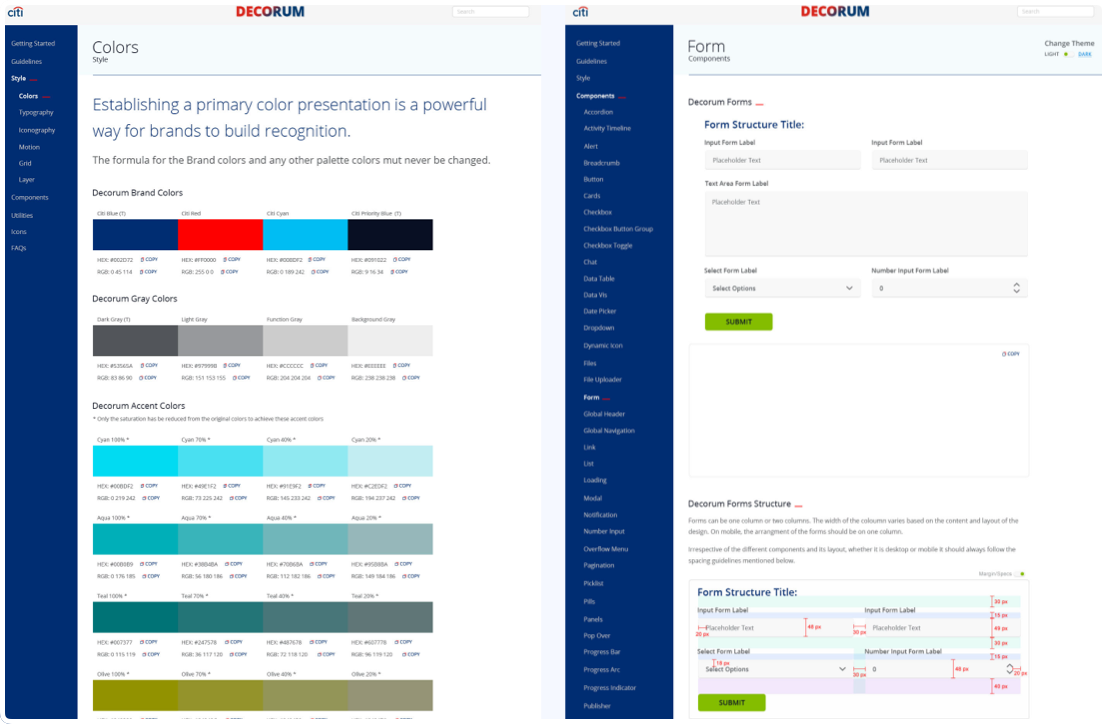
Task: Toggle the Margin/Specs switch
Action: 1020,574
